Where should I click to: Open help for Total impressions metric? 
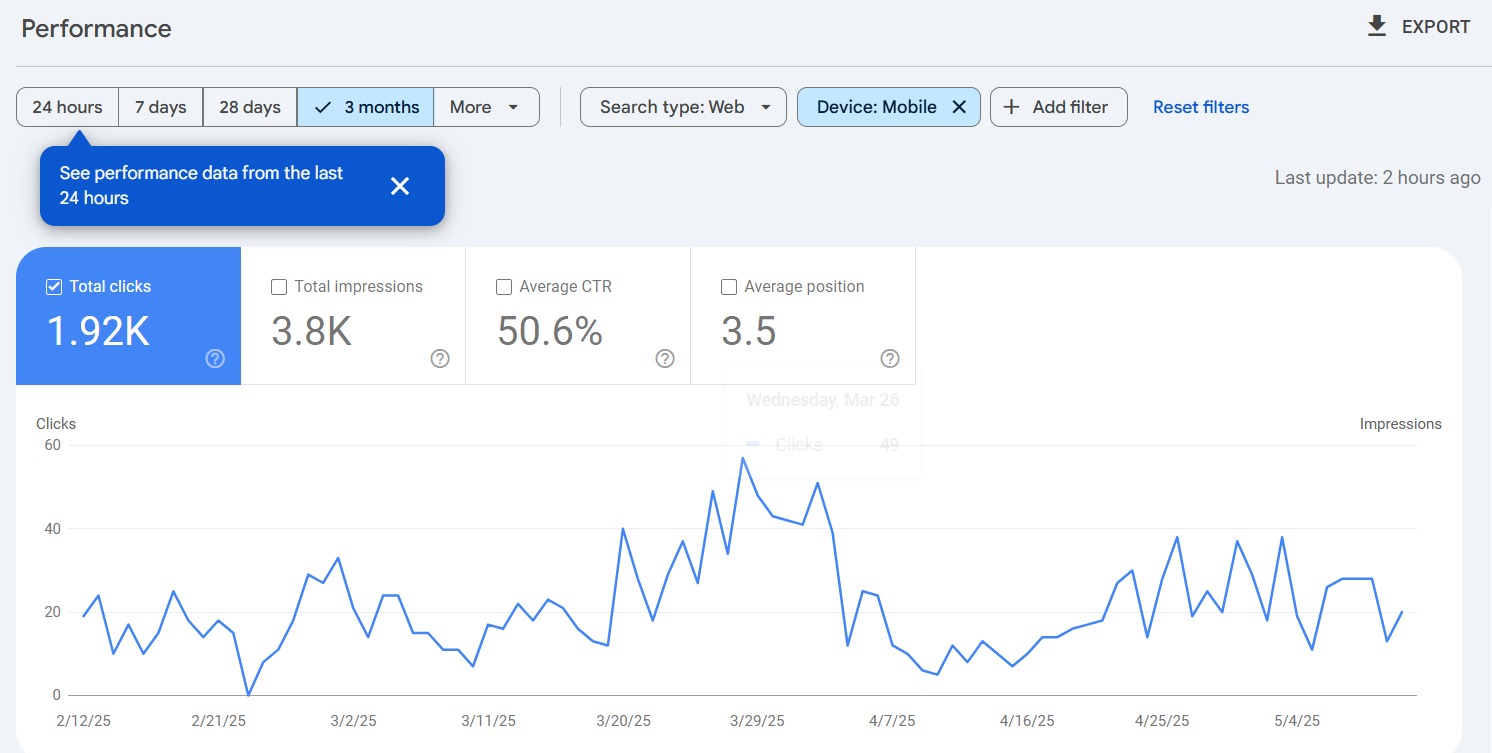click(440, 358)
